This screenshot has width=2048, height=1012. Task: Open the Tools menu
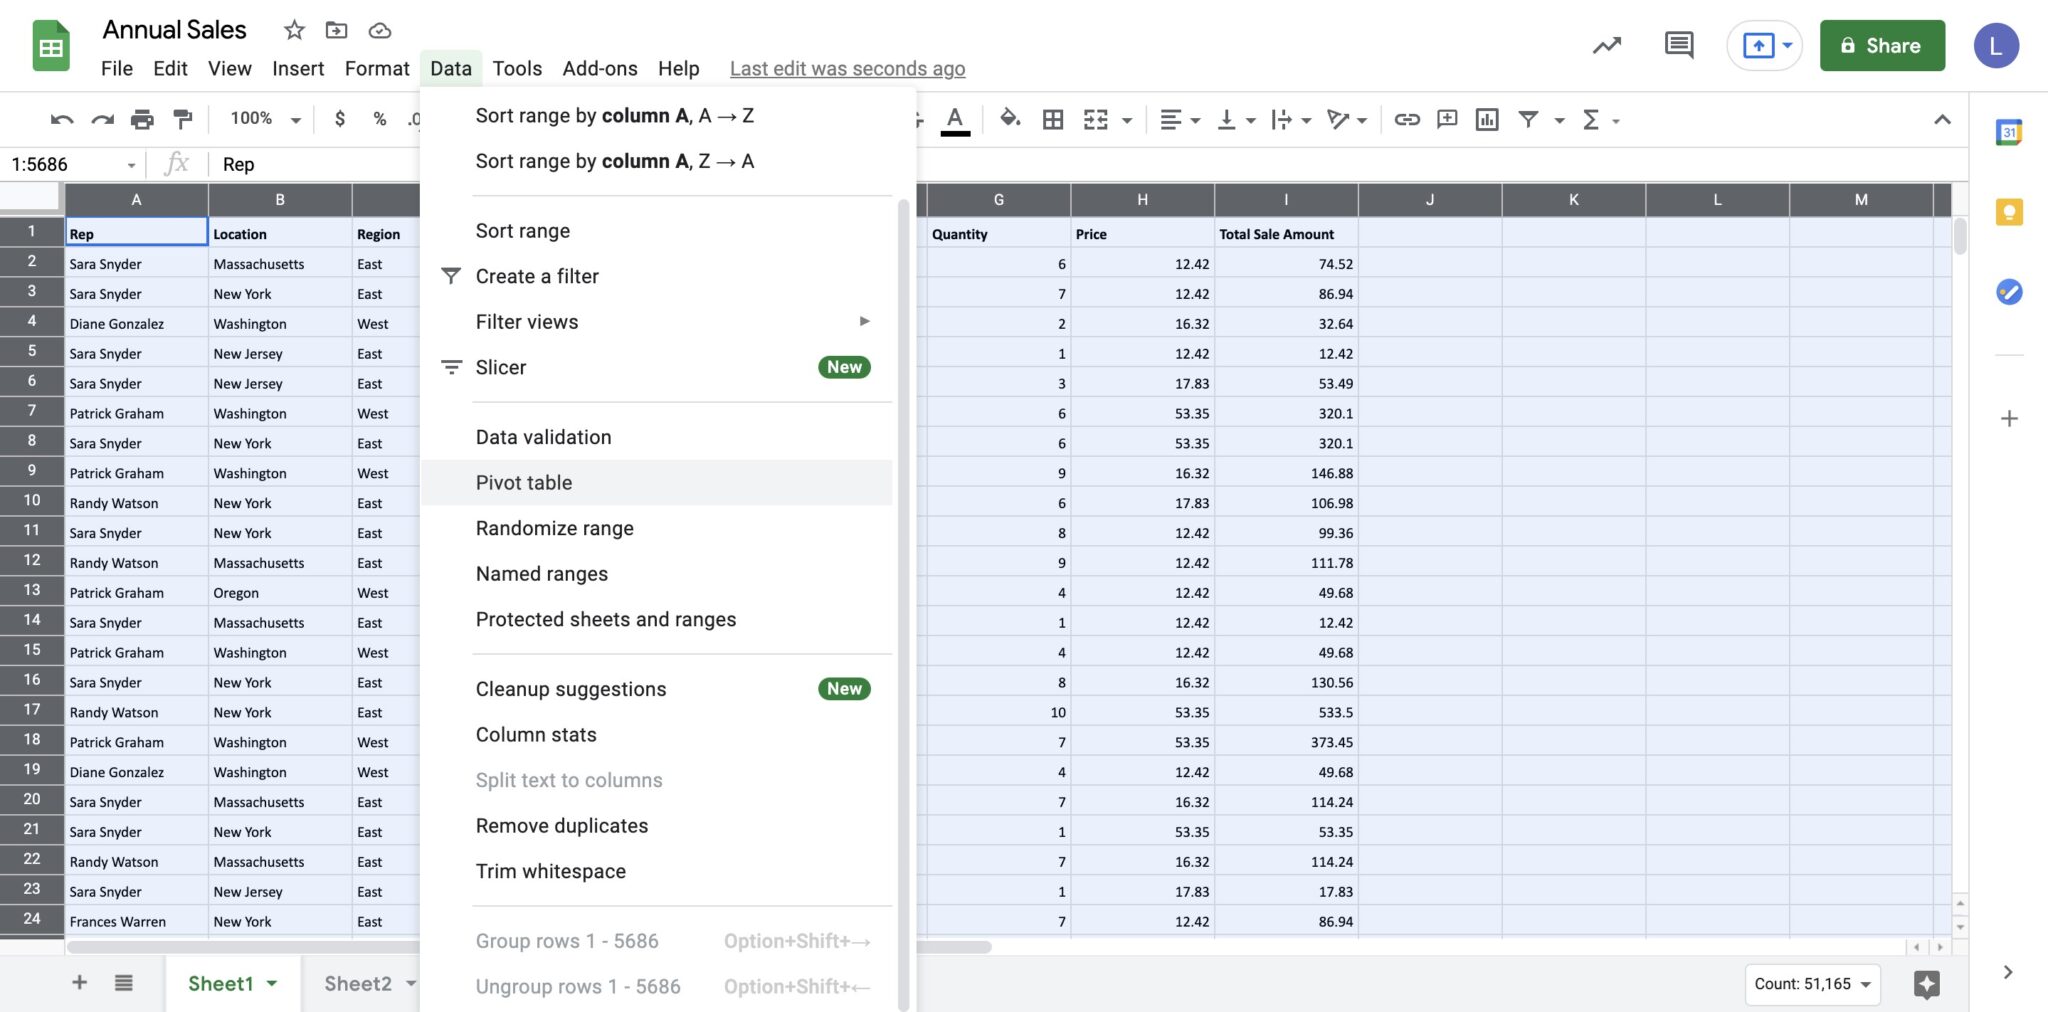(x=517, y=68)
